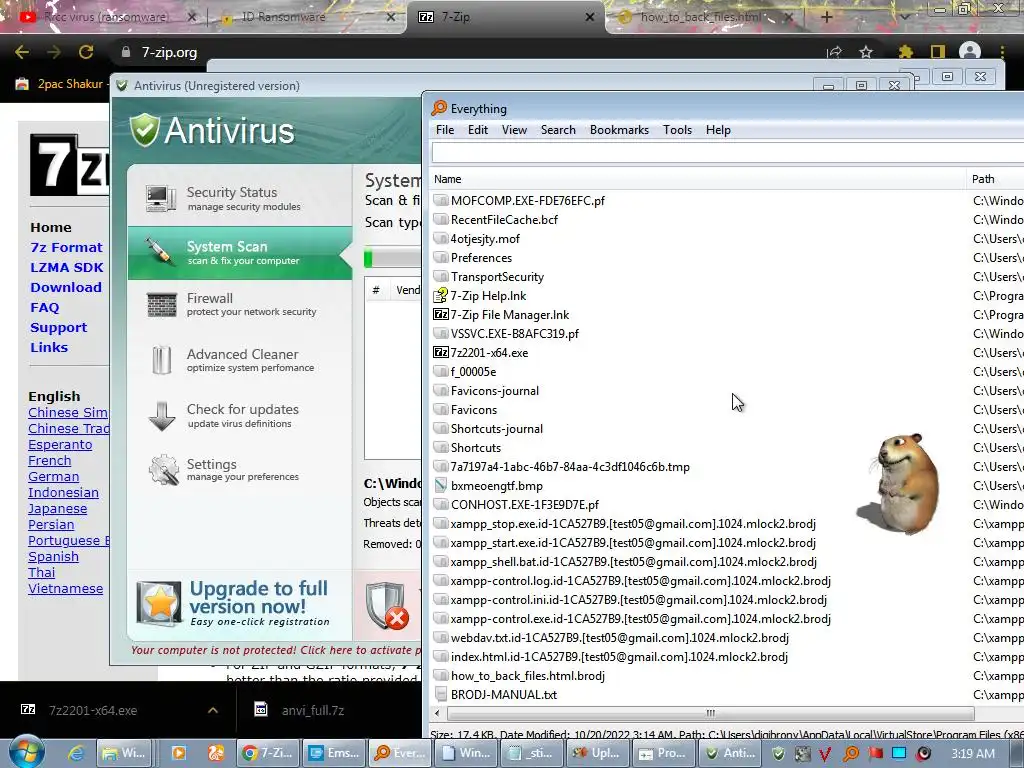Screen dimensions: 1024x768
Task: Open Advanced Cleaner trash can icon
Action: click(x=161, y=360)
